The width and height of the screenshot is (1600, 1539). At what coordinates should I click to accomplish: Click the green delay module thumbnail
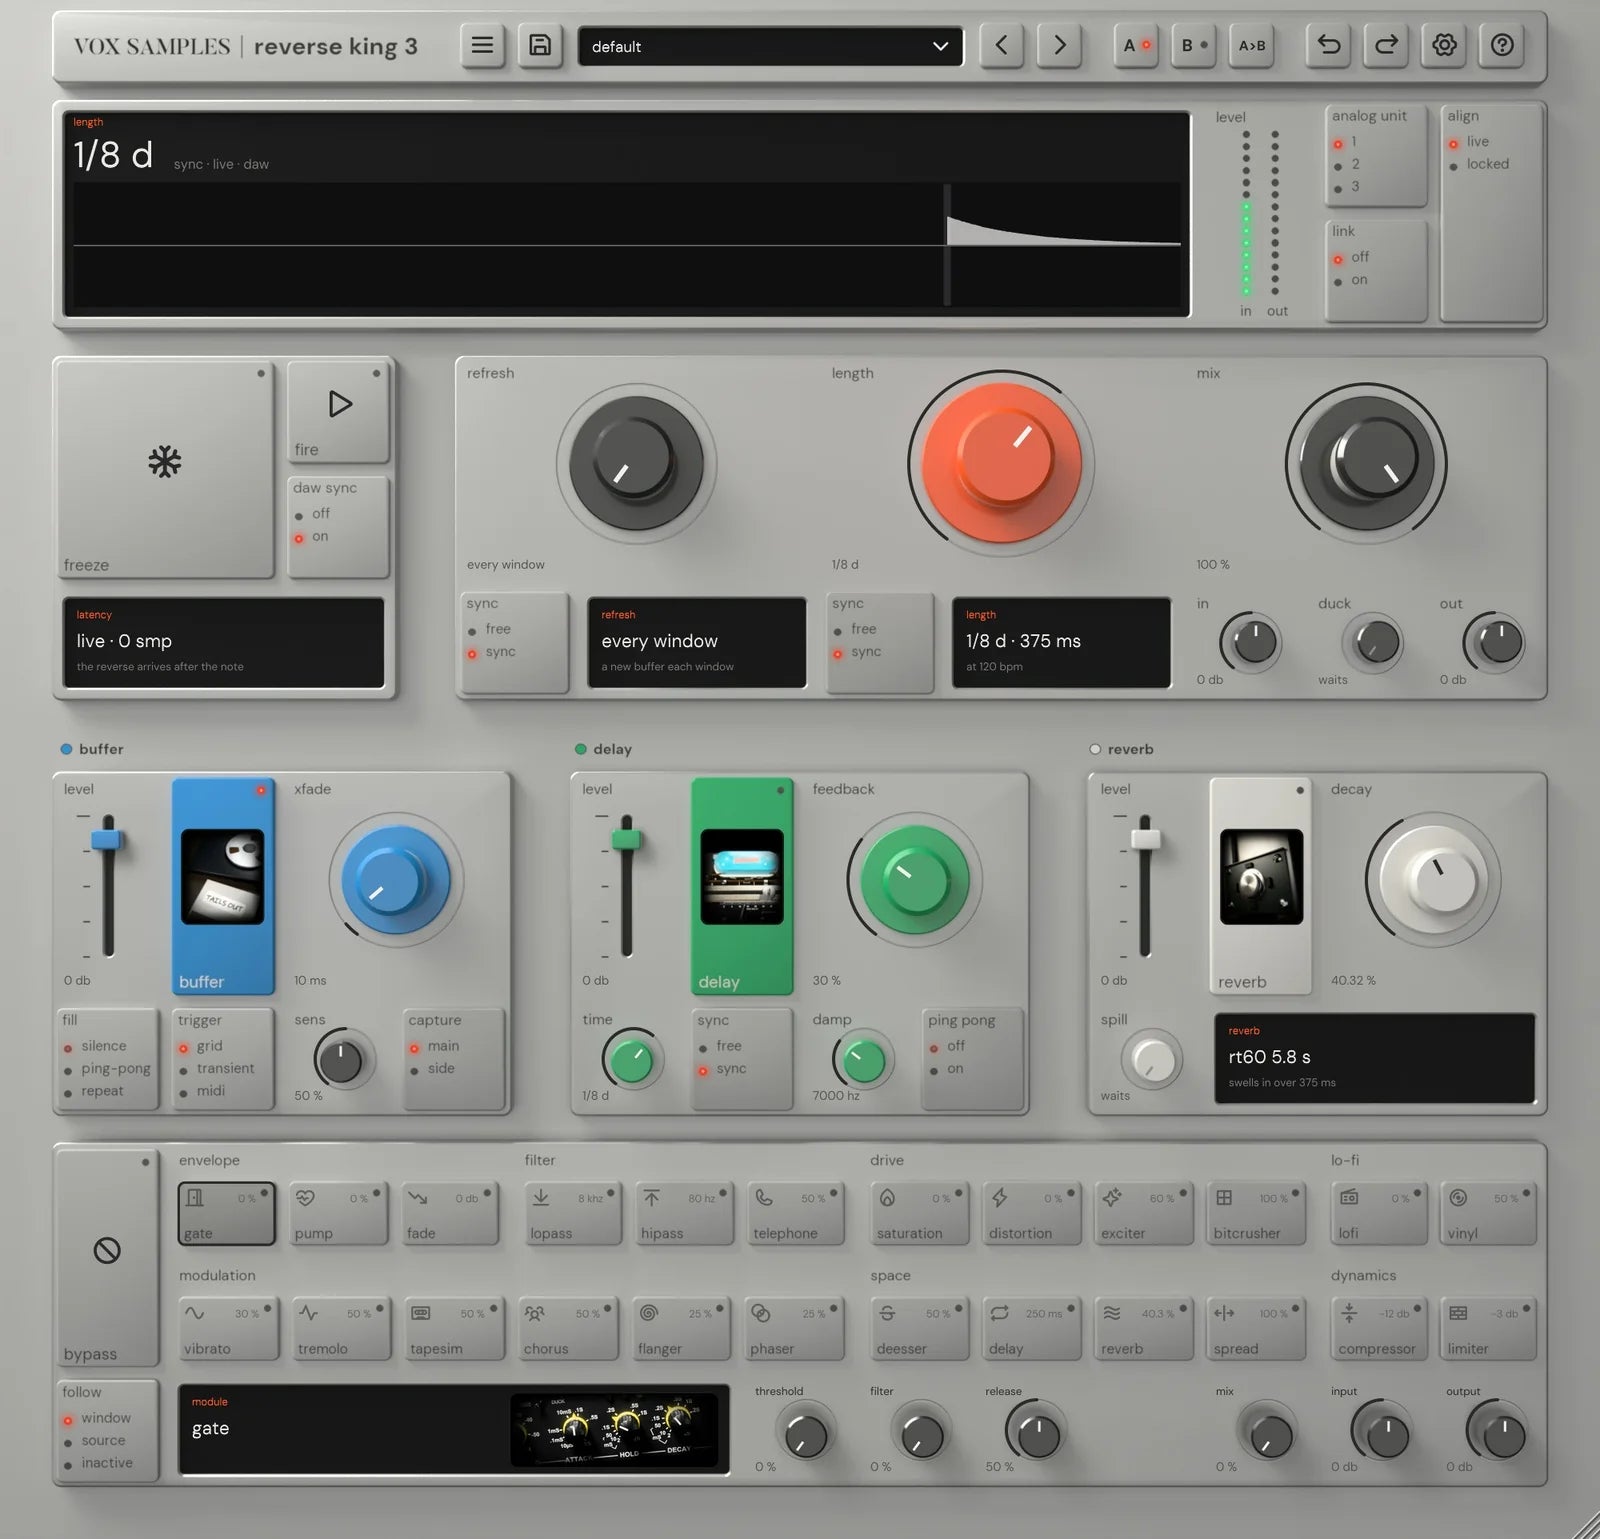[x=742, y=876]
